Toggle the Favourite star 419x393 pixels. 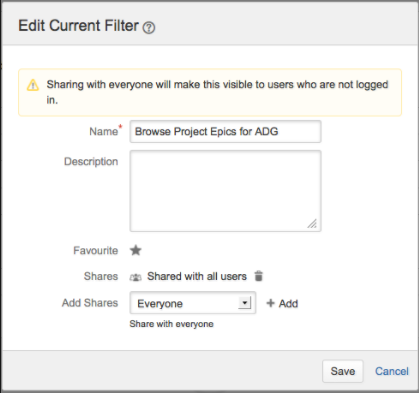tap(136, 250)
